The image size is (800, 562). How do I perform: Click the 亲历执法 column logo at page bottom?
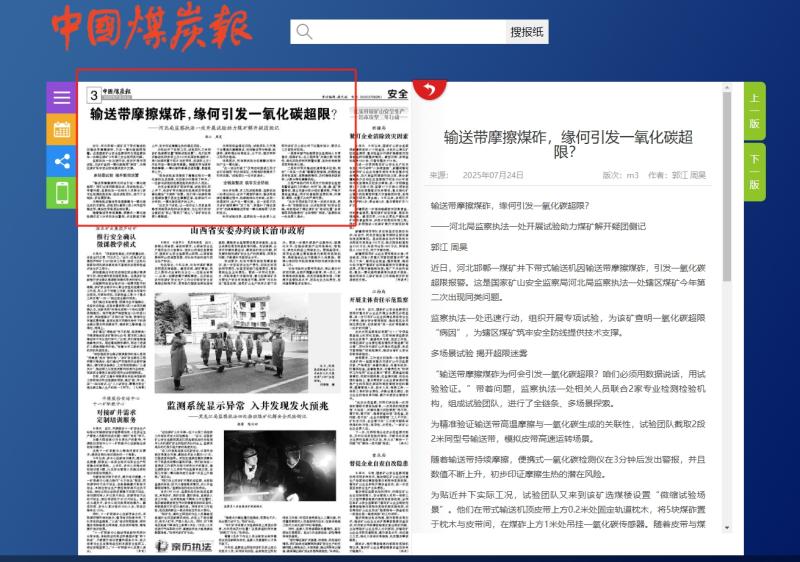coord(184,546)
